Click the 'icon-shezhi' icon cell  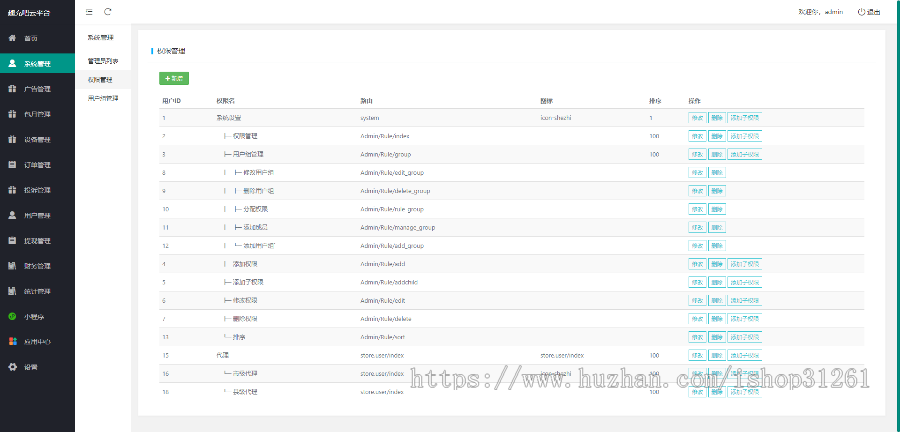[556, 118]
